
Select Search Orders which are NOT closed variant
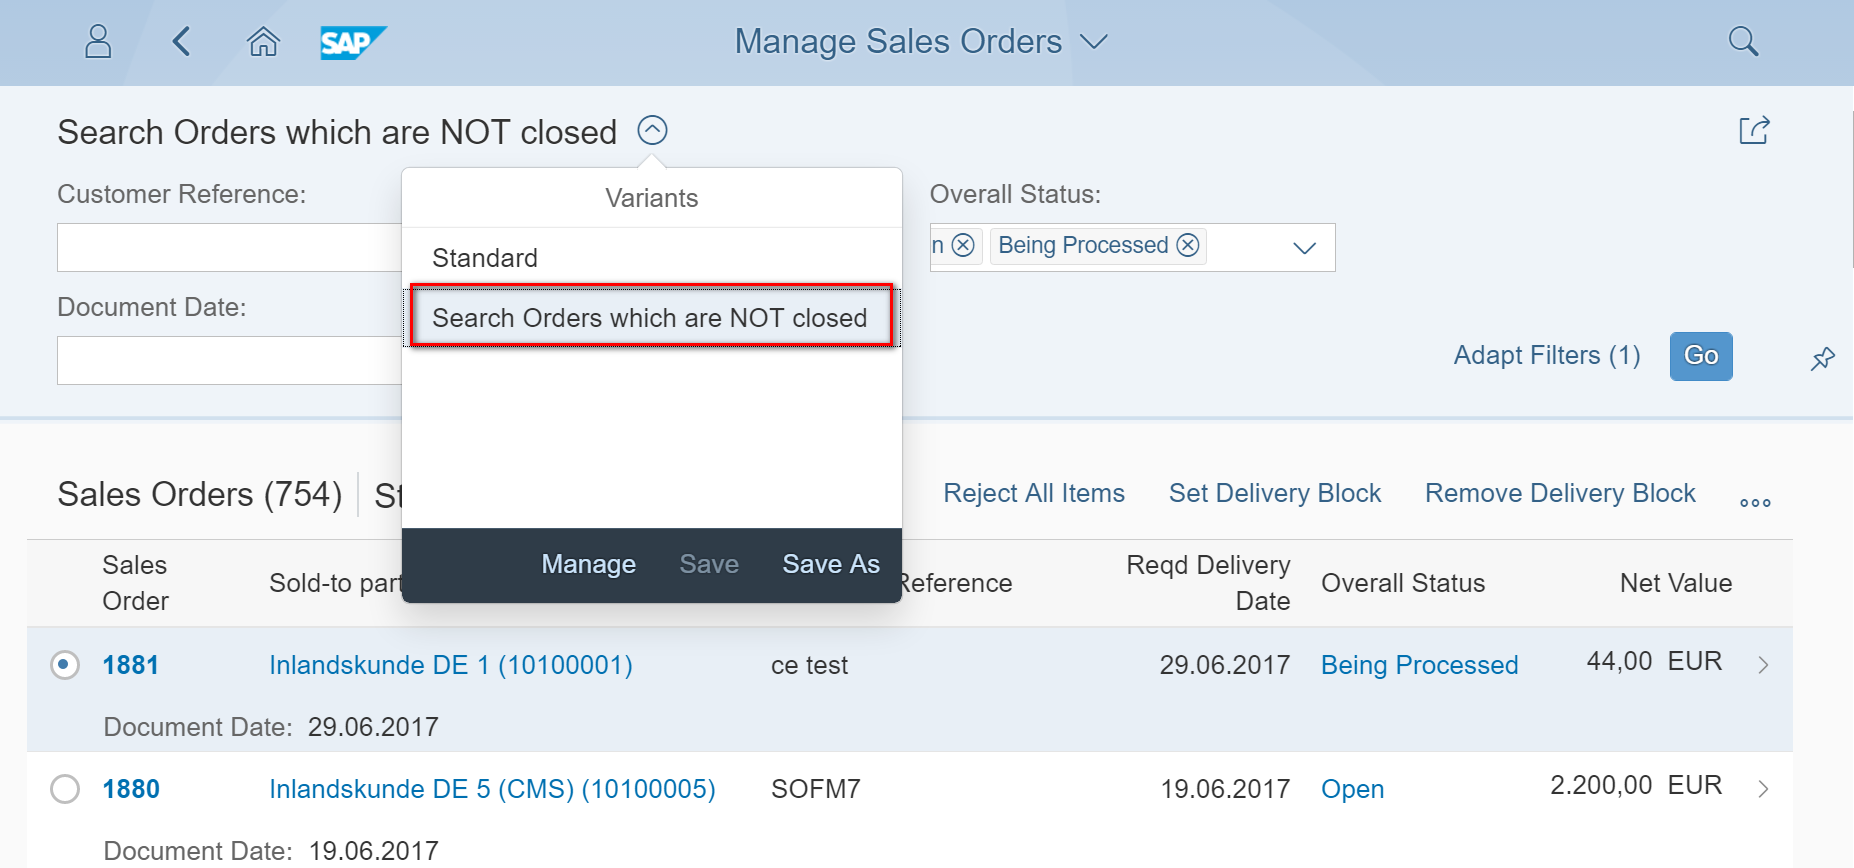[652, 317]
